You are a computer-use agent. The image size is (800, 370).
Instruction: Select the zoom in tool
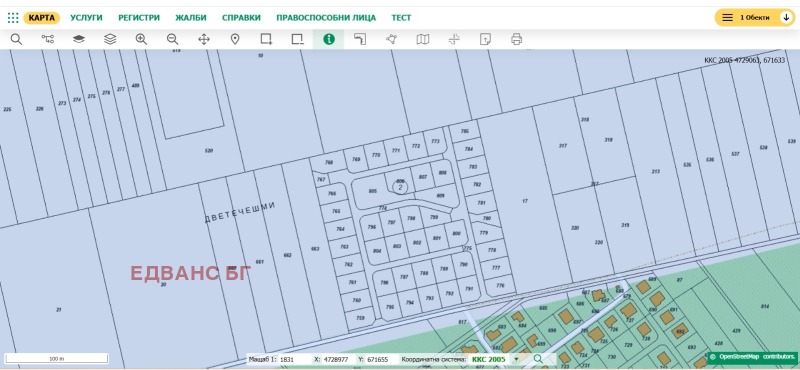(x=141, y=39)
